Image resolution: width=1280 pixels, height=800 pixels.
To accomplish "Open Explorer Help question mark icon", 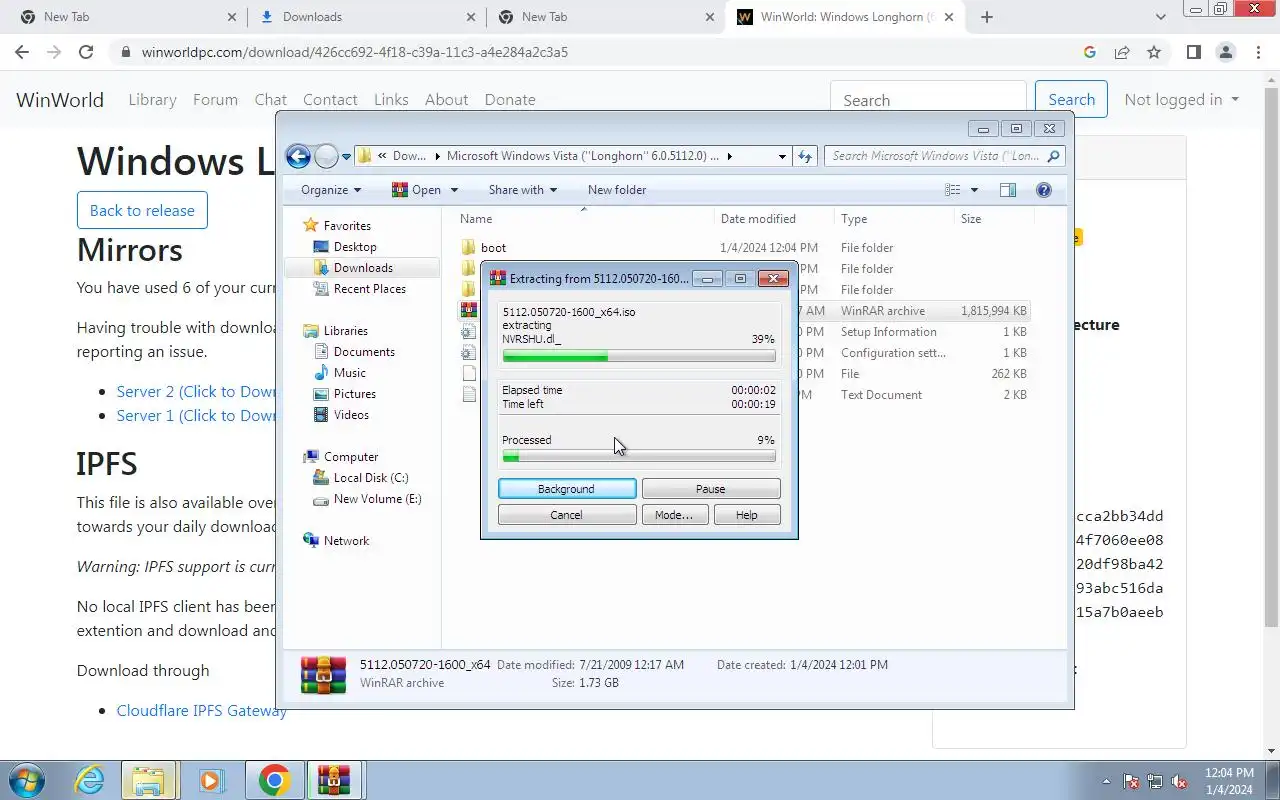I will [1044, 190].
